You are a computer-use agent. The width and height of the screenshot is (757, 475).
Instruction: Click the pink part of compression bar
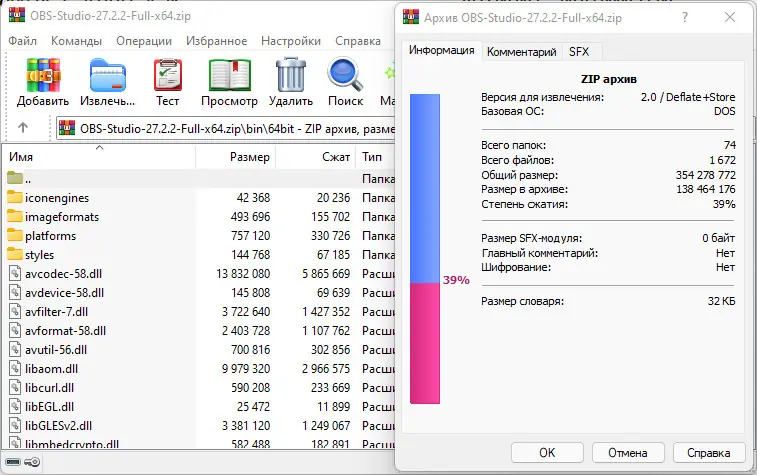[x=425, y=343]
